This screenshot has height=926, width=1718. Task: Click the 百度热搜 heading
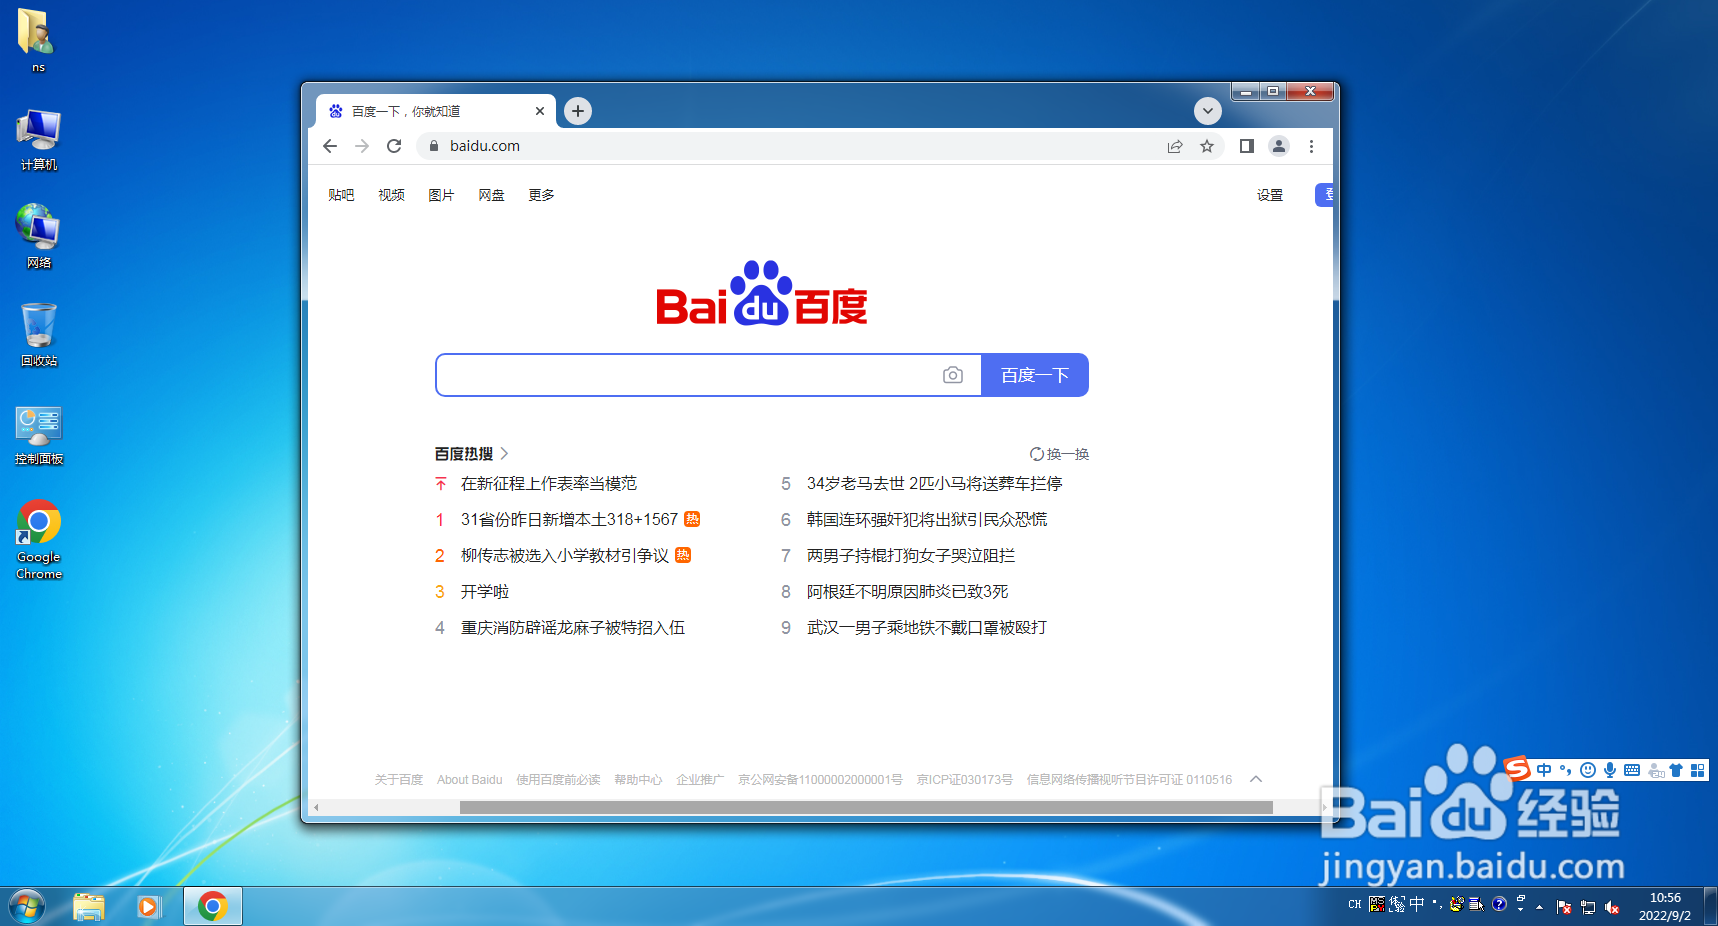point(464,454)
